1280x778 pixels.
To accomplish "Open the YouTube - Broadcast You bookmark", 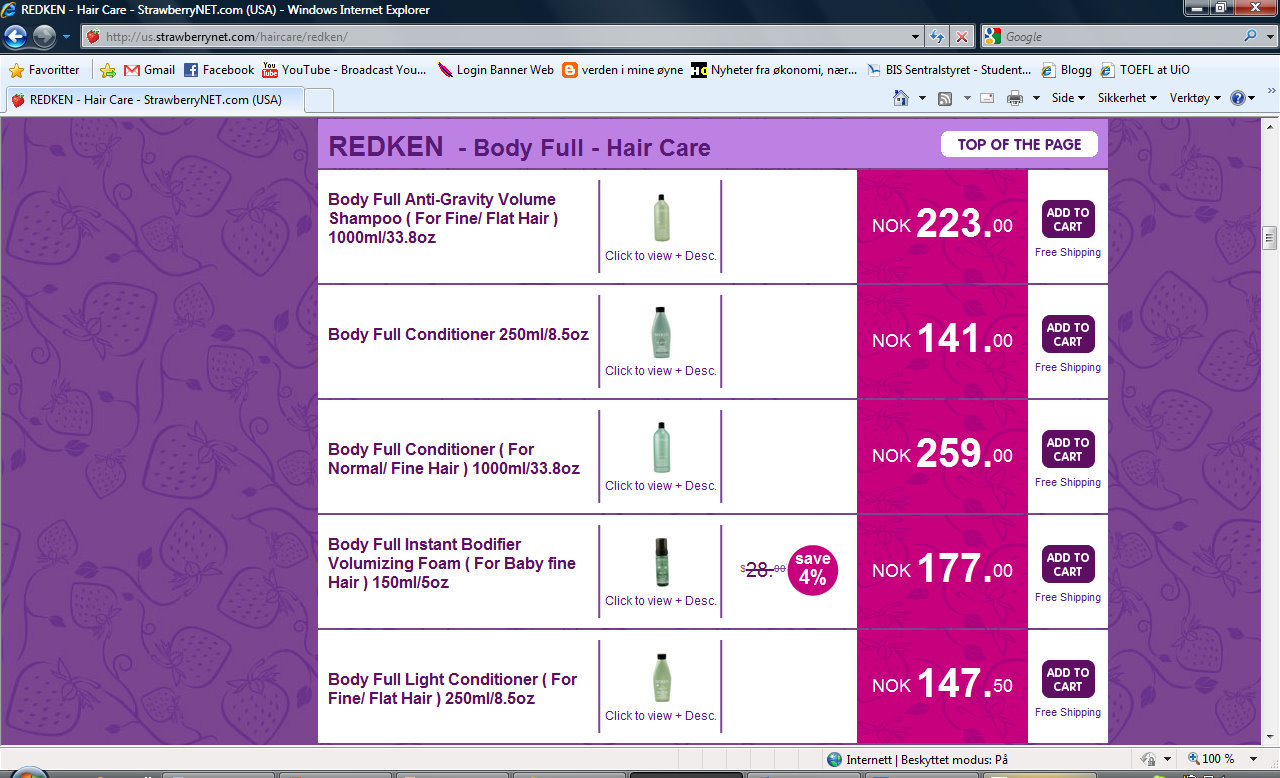I will (x=344, y=70).
